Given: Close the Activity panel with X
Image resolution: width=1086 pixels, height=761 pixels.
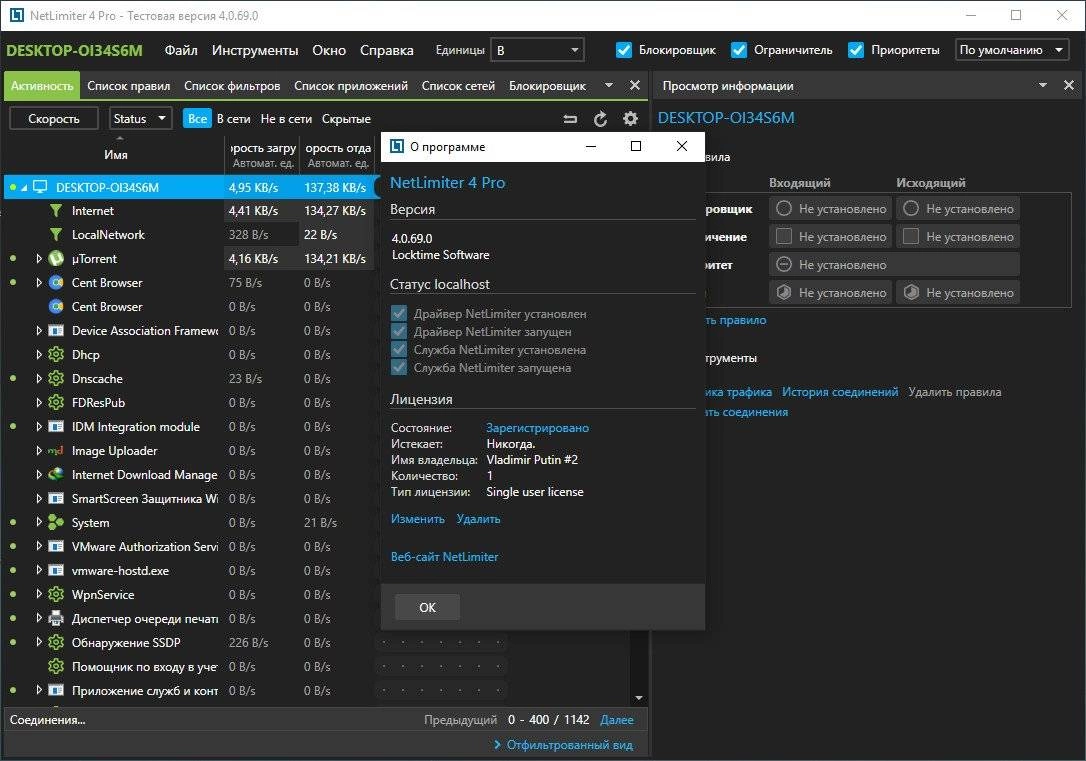Looking at the screenshot, I should [634, 85].
